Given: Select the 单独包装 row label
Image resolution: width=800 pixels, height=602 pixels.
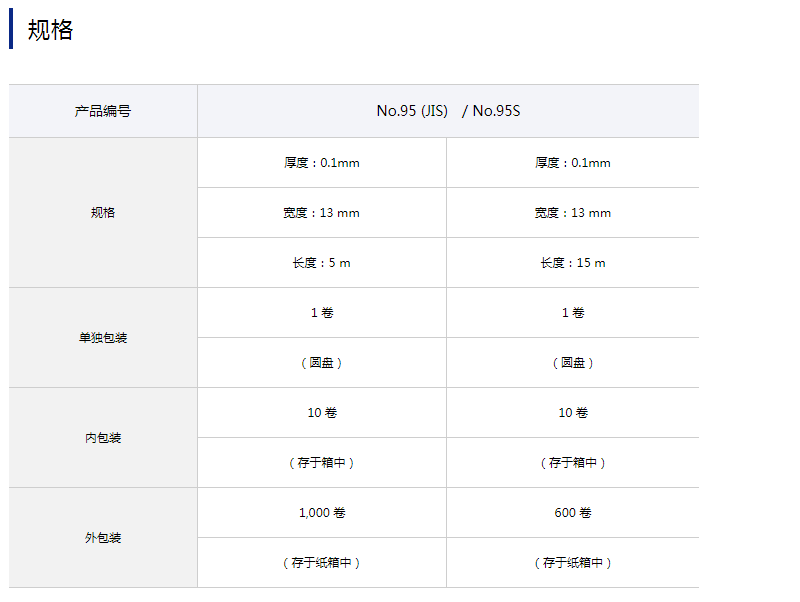Looking at the screenshot, I should click(103, 338).
